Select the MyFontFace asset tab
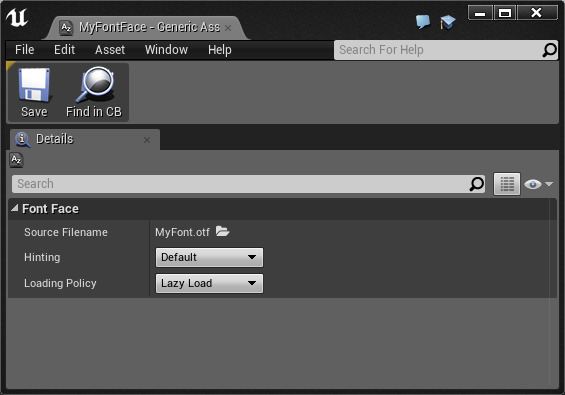The height and width of the screenshot is (395, 565). point(146,28)
